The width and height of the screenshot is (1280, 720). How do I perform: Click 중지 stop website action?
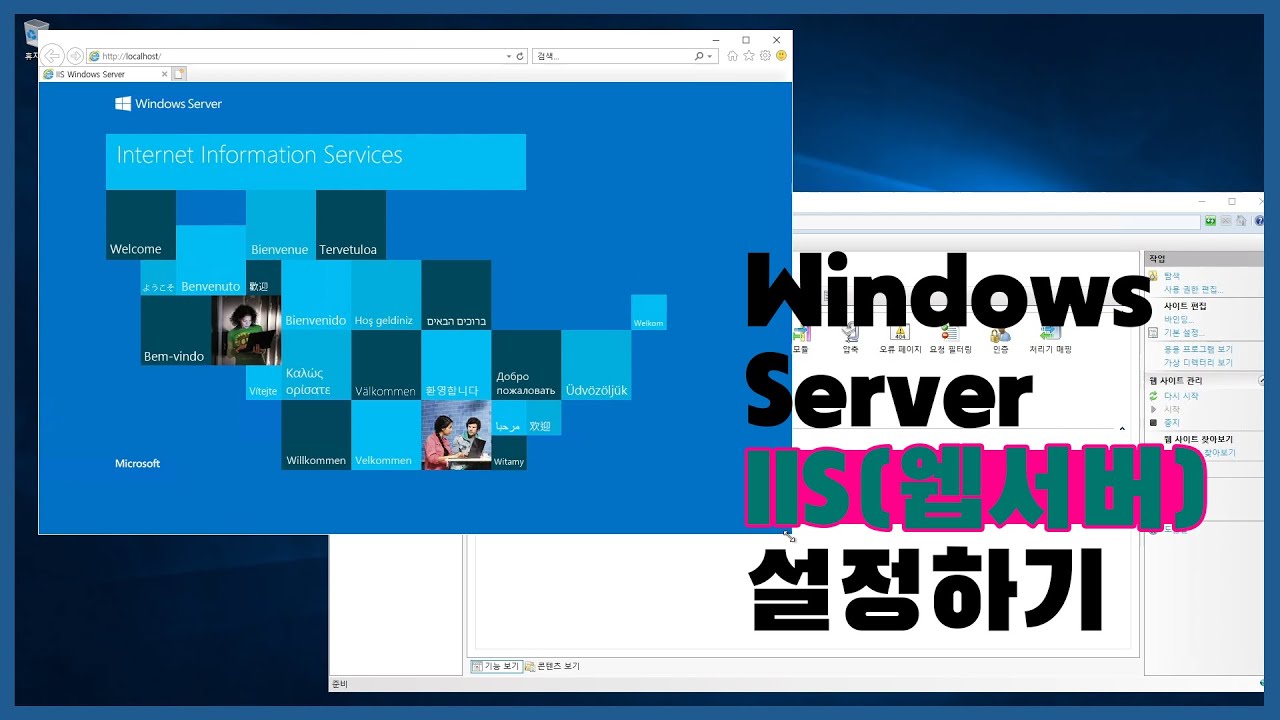pos(1172,423)
